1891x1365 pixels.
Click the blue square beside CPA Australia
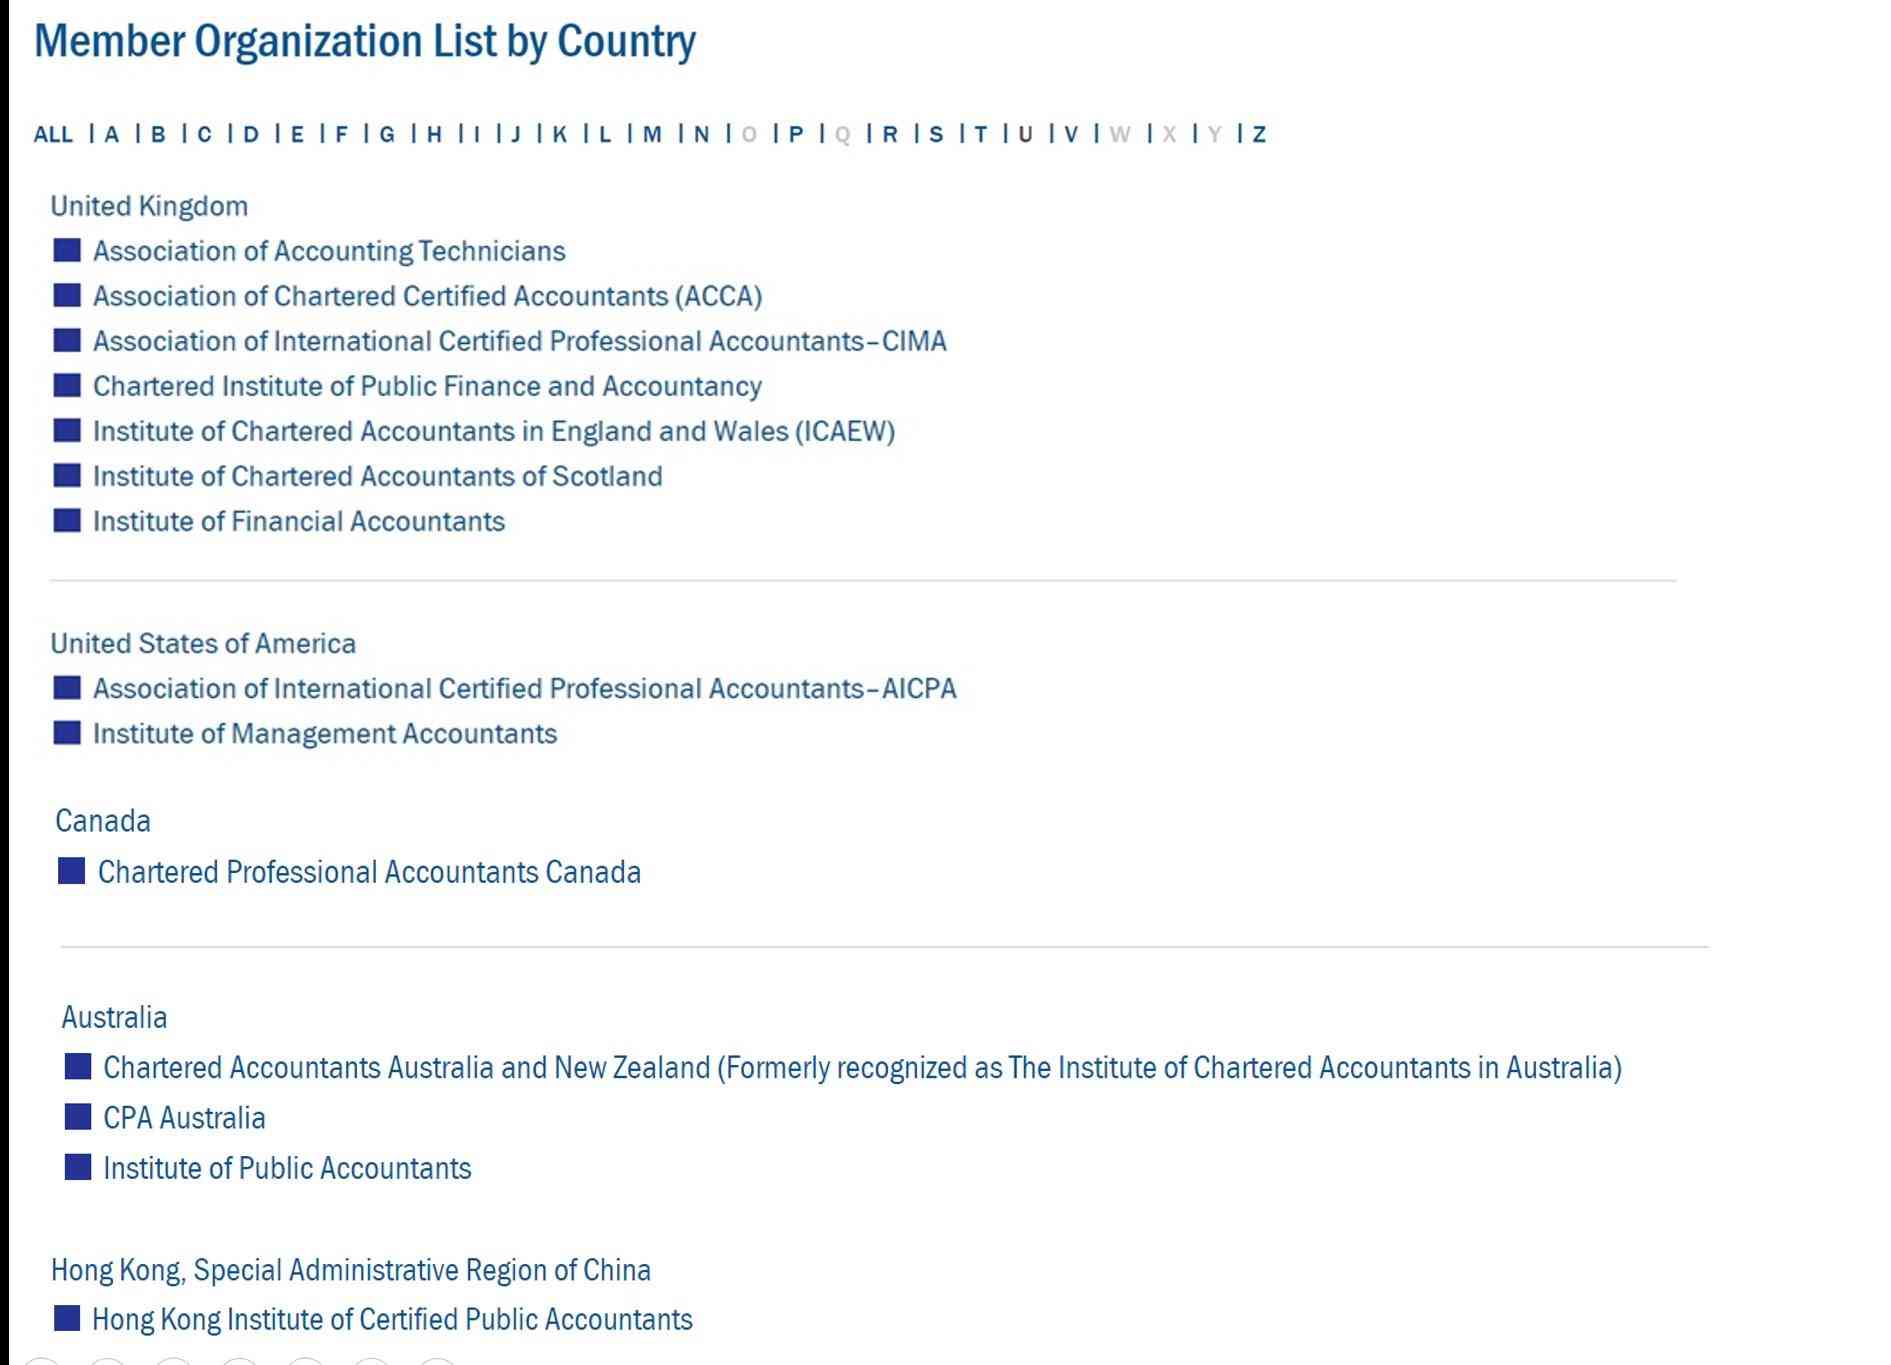pyautogui.click(x=78, y=1117)
